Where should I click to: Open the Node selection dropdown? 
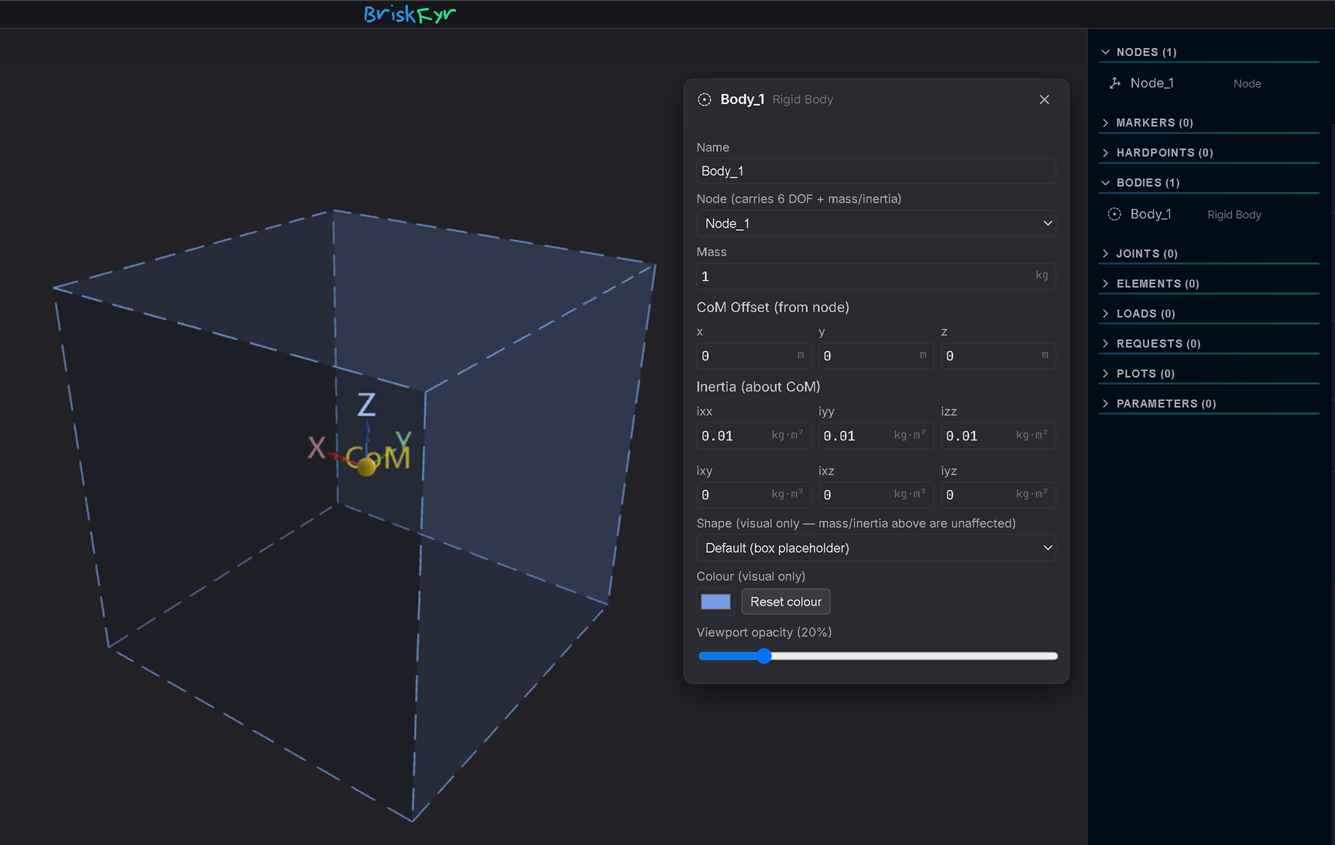pos(876,223)
